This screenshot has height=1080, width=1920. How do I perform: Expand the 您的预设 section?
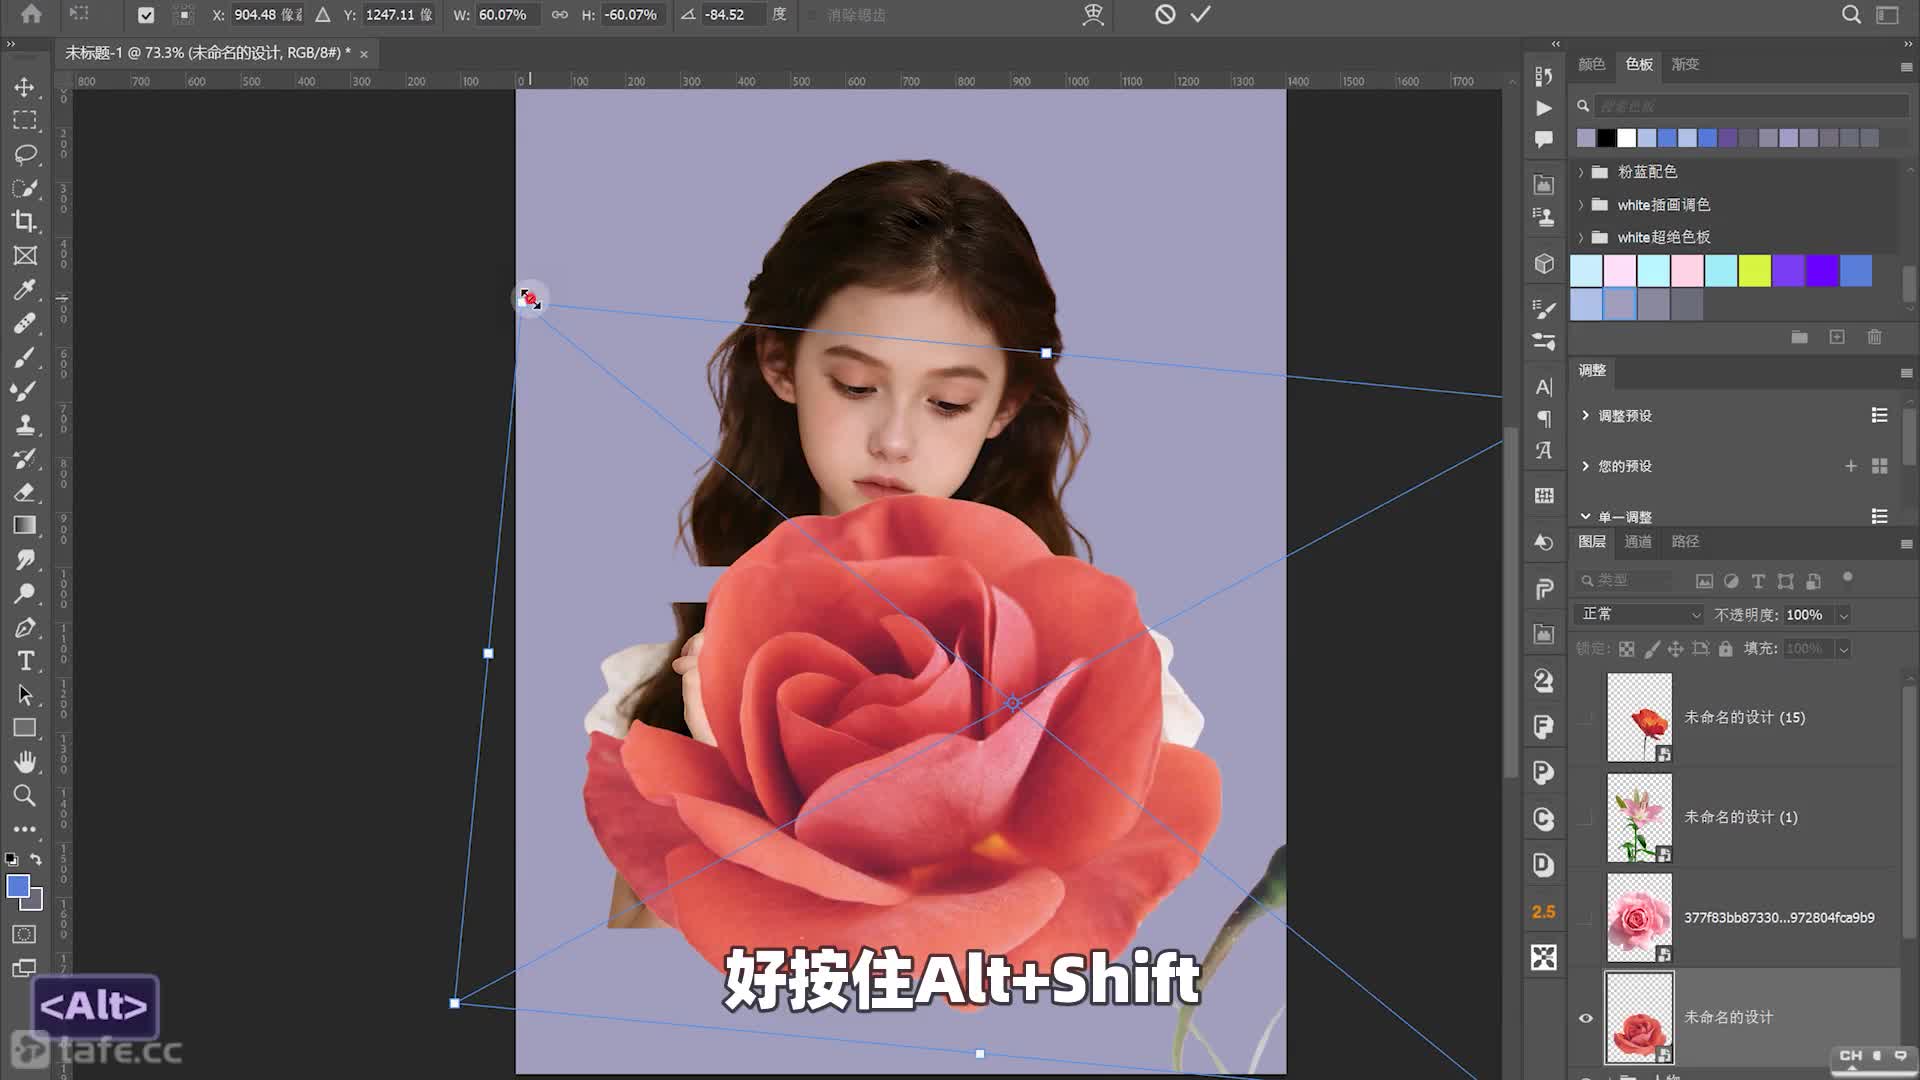pyautogui.click(x=1585, y=465)
